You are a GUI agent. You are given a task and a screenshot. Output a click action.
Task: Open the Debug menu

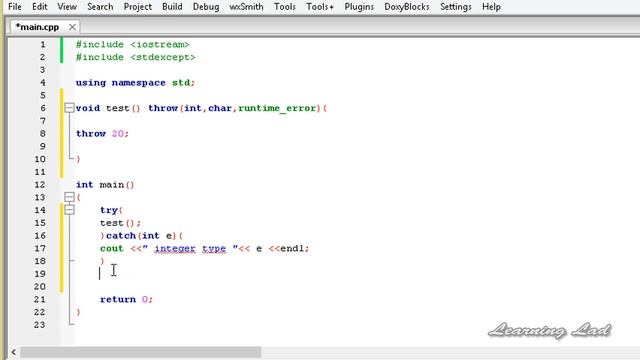pos(206,7)
